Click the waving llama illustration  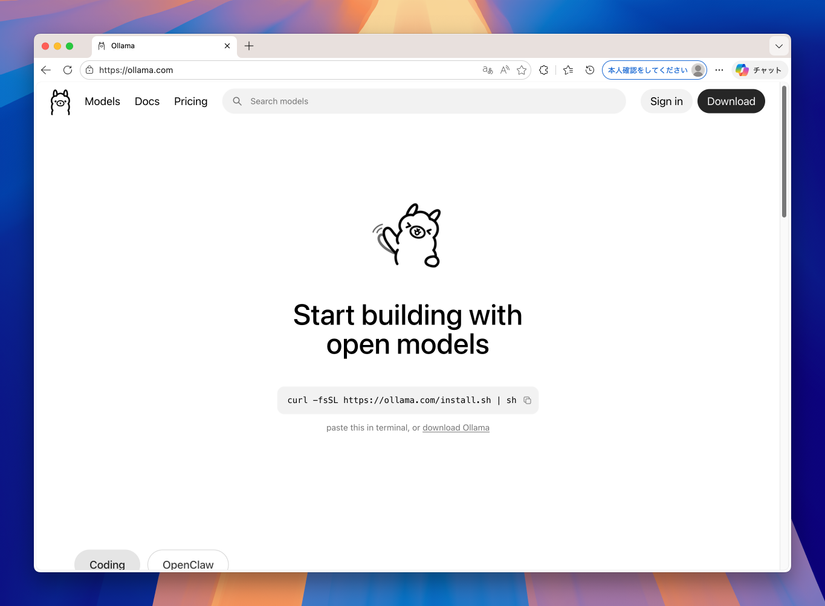pyautogui.click(x=407, y=235)
